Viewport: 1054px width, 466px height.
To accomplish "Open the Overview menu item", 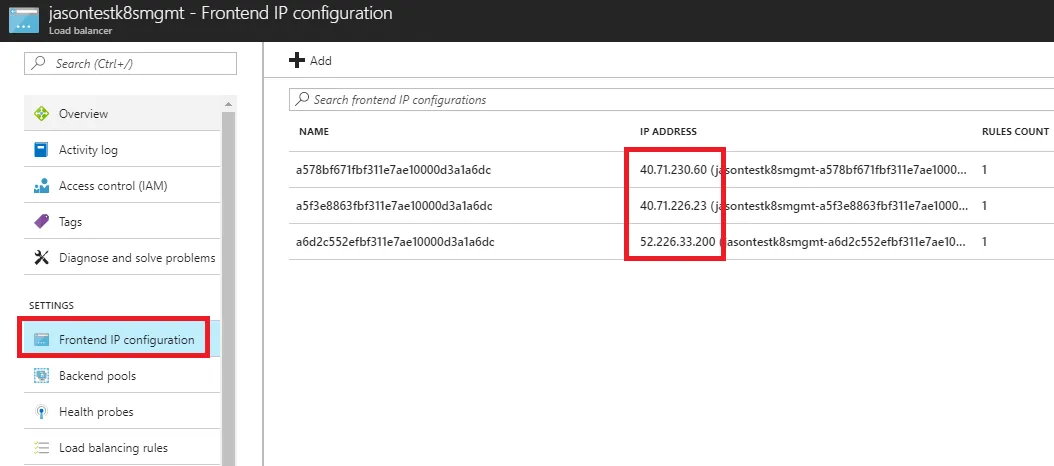I will tap(122, 114).
